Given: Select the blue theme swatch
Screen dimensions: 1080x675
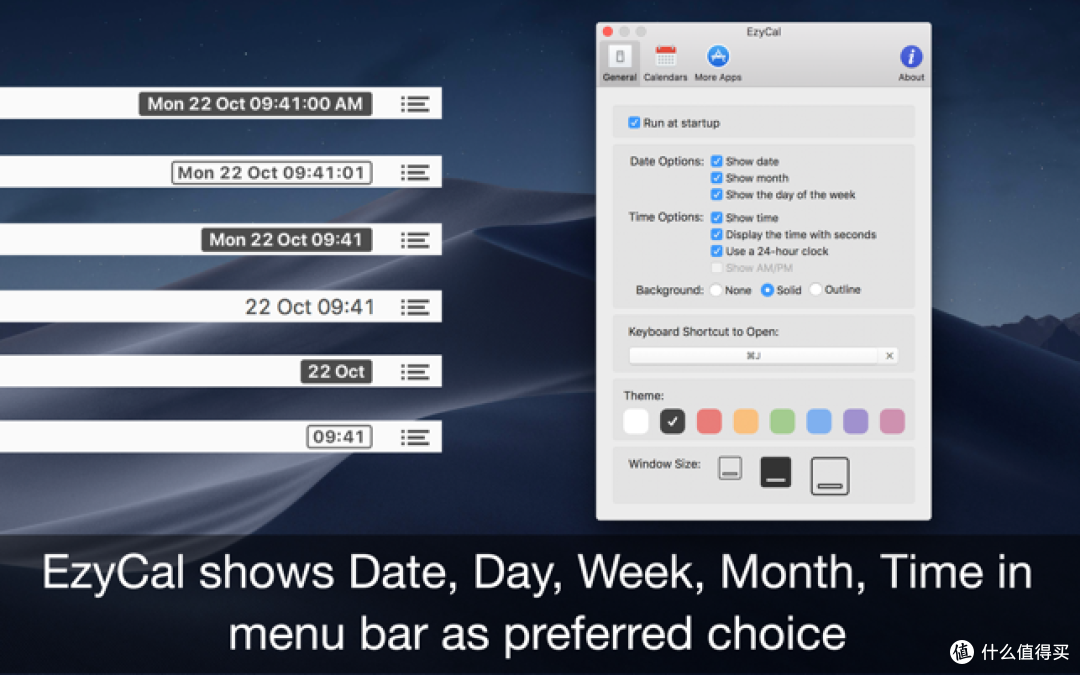Looking at the screenshot, I should click(x=818, y=421).
